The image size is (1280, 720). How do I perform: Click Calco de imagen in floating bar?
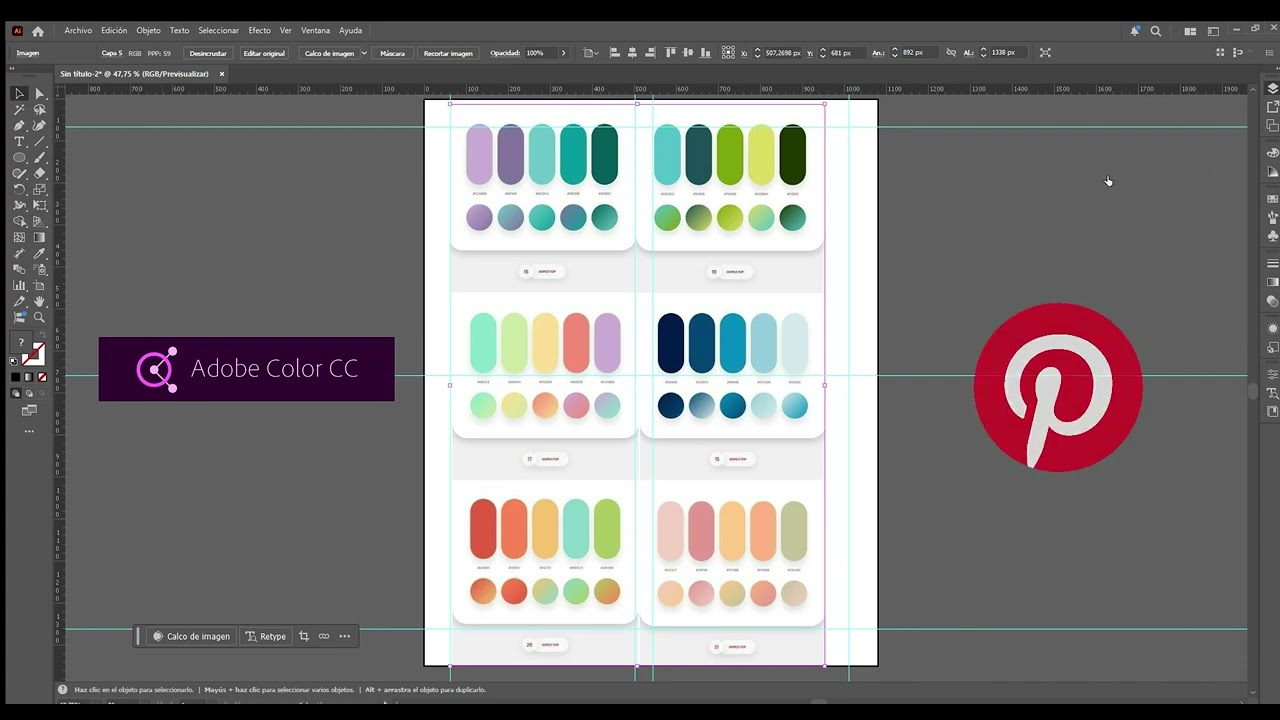click(191, 636)
